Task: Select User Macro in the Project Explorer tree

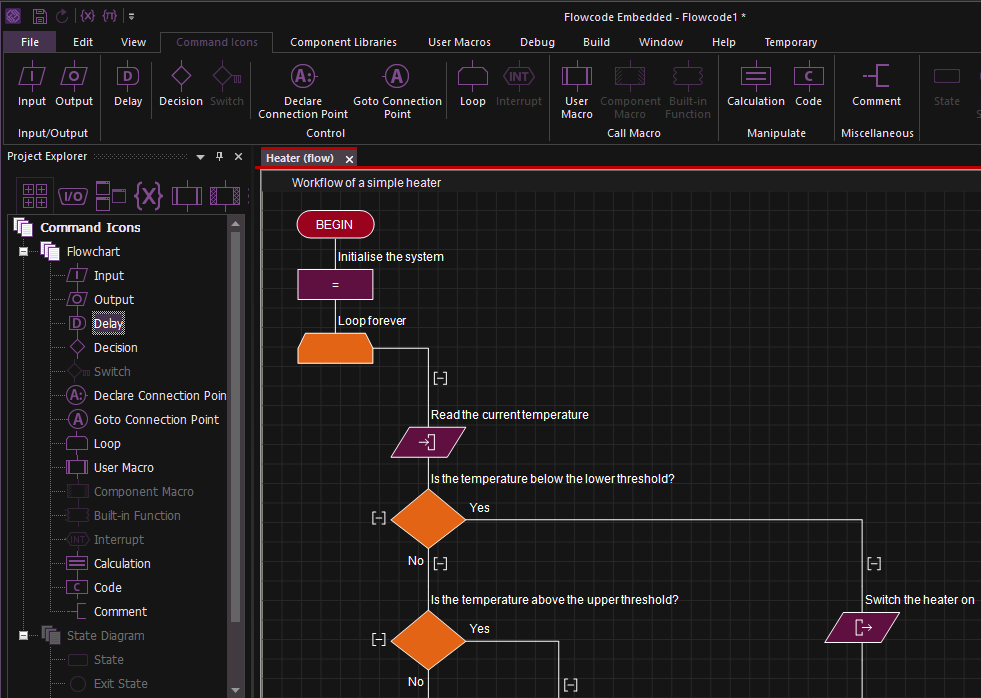Action: click(123, 468)
